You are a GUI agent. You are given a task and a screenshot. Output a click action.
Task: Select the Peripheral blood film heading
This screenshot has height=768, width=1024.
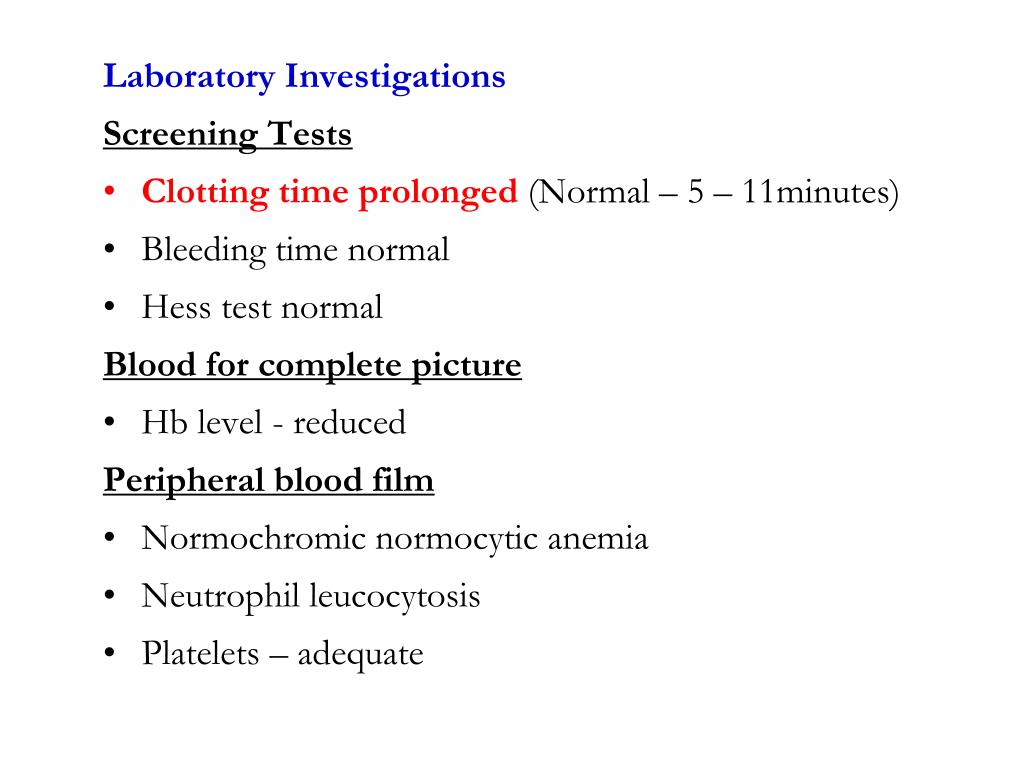coord(268,481)
